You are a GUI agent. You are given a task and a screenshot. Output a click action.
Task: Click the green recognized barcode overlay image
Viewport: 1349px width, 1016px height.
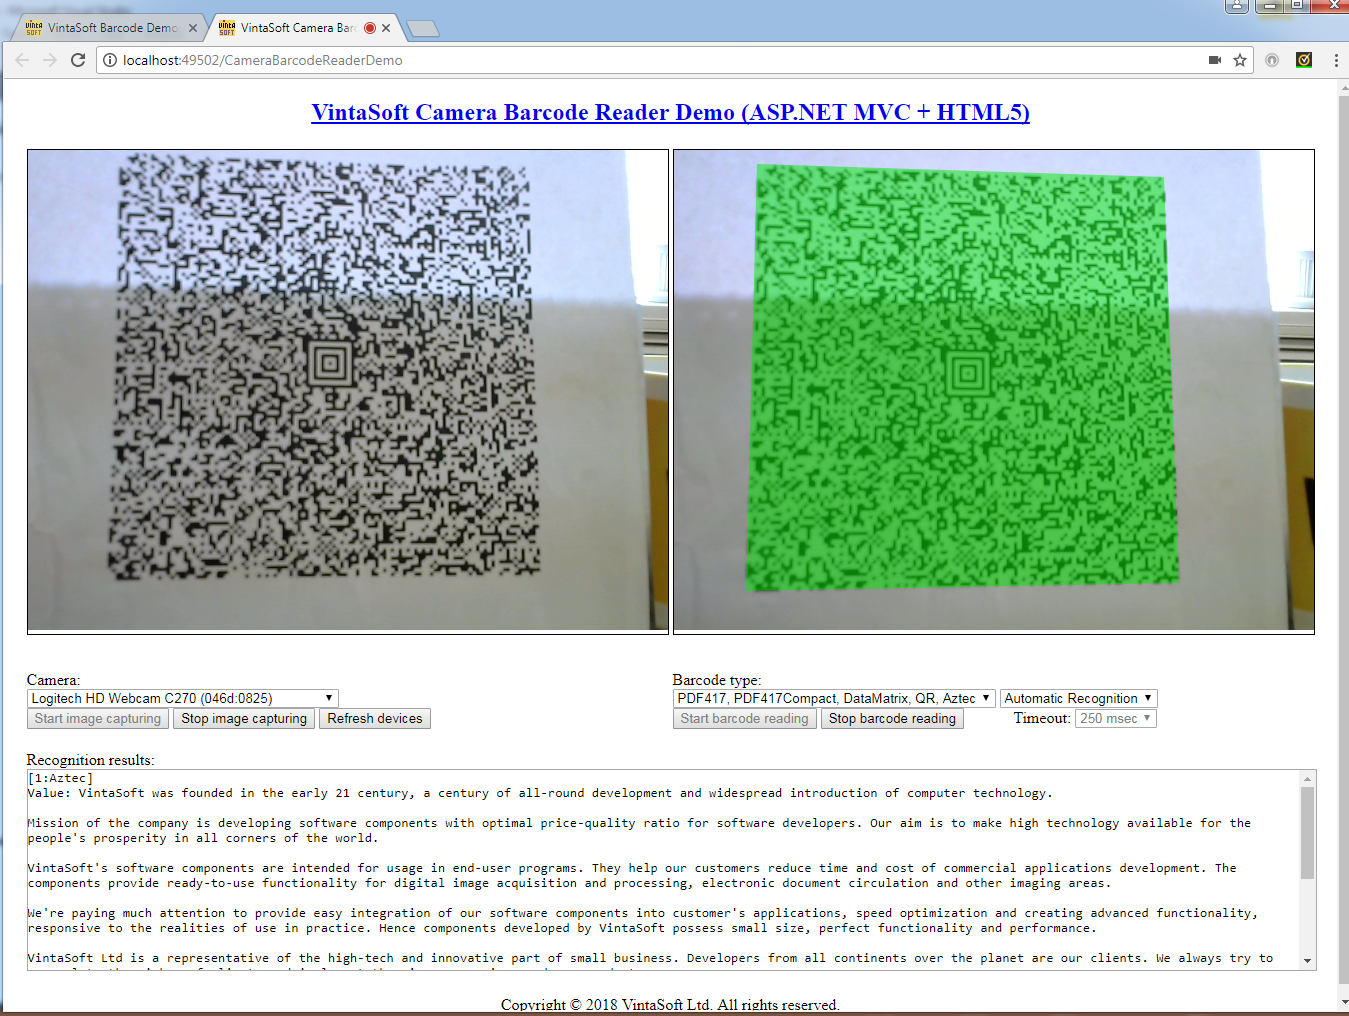[x=994, y=391]
